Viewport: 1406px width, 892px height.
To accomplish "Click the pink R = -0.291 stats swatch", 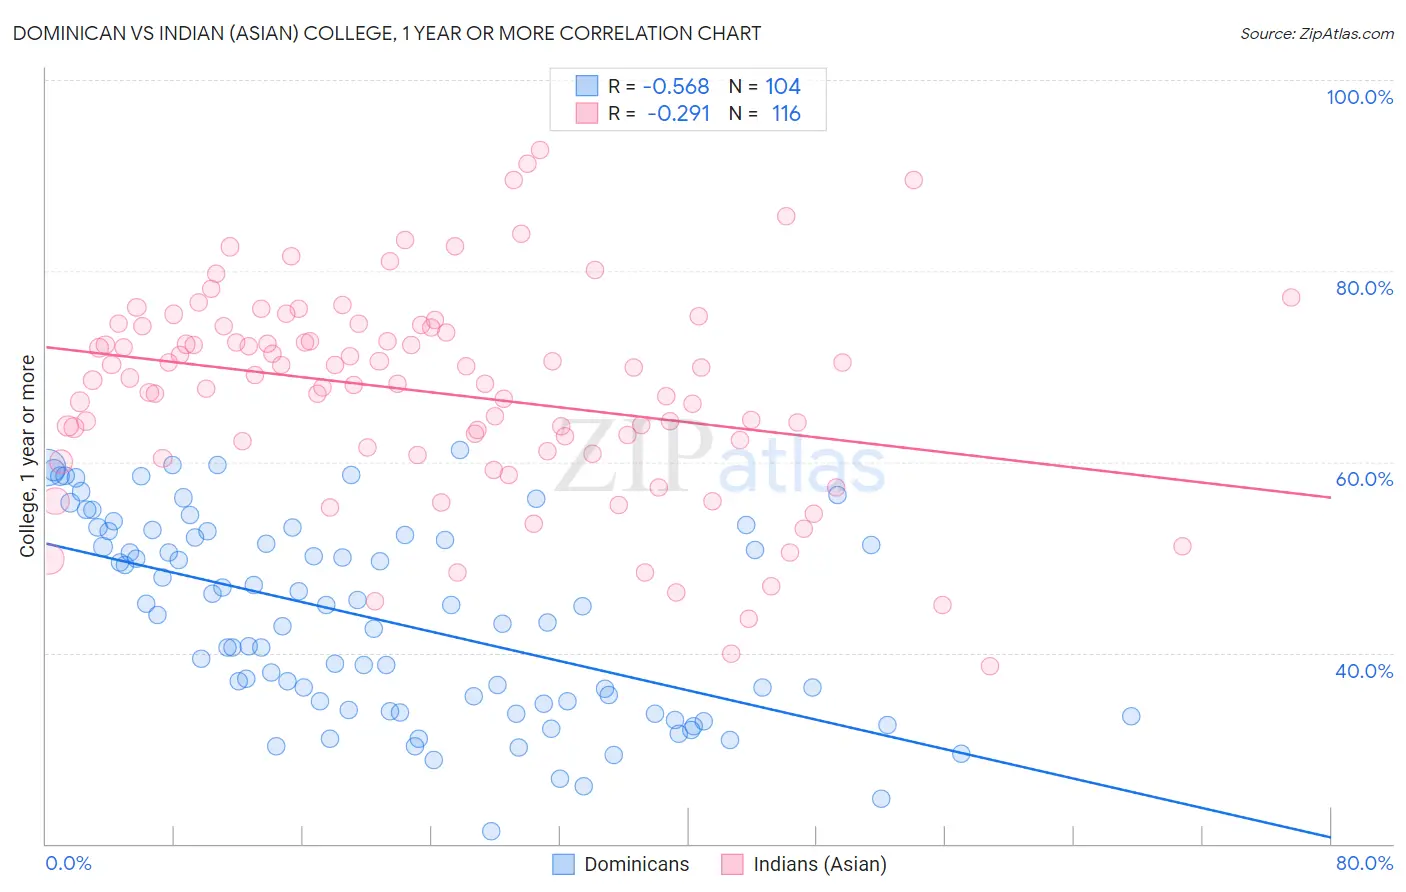I will click(586, 113).
